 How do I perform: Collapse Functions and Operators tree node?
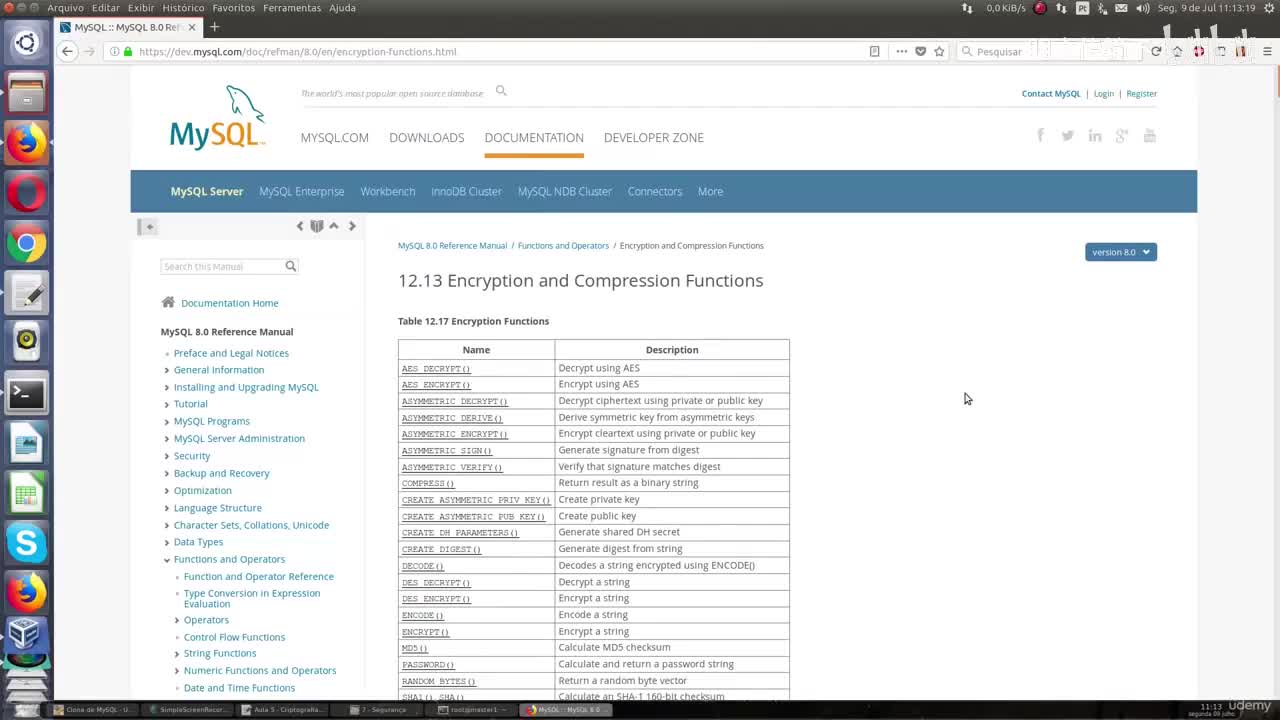167,560
